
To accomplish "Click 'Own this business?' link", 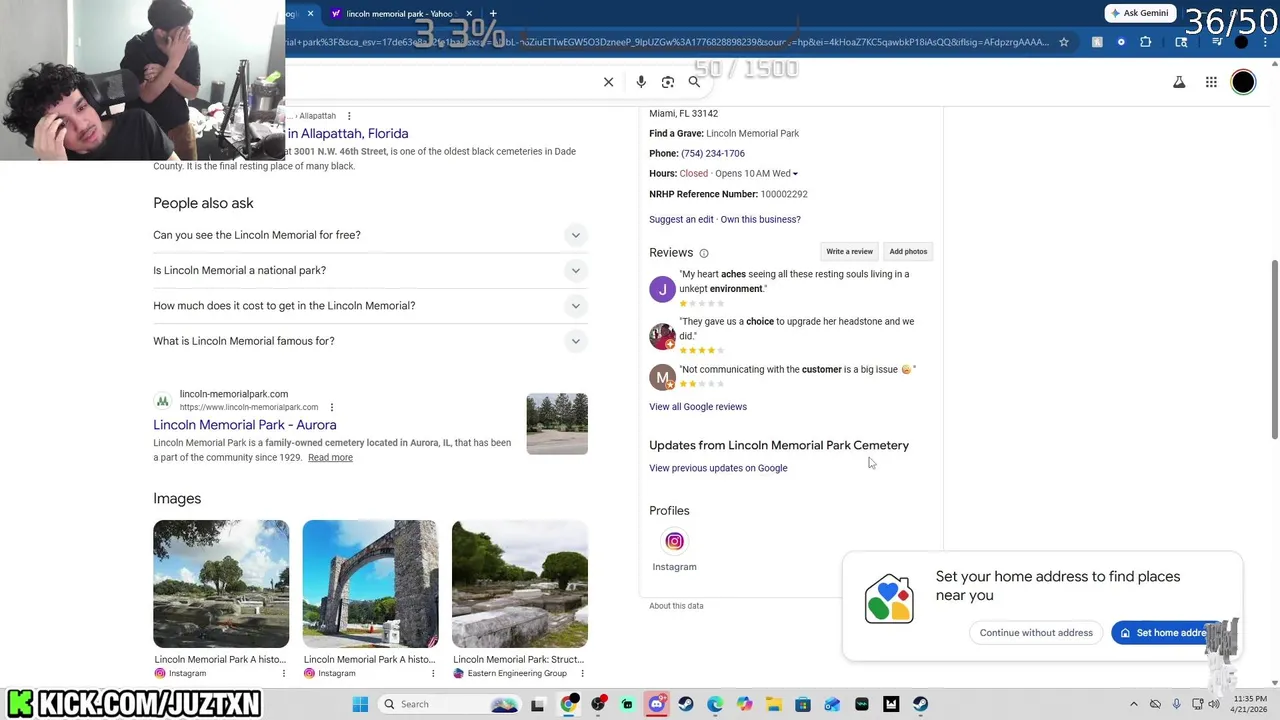I will click(761, 219).
